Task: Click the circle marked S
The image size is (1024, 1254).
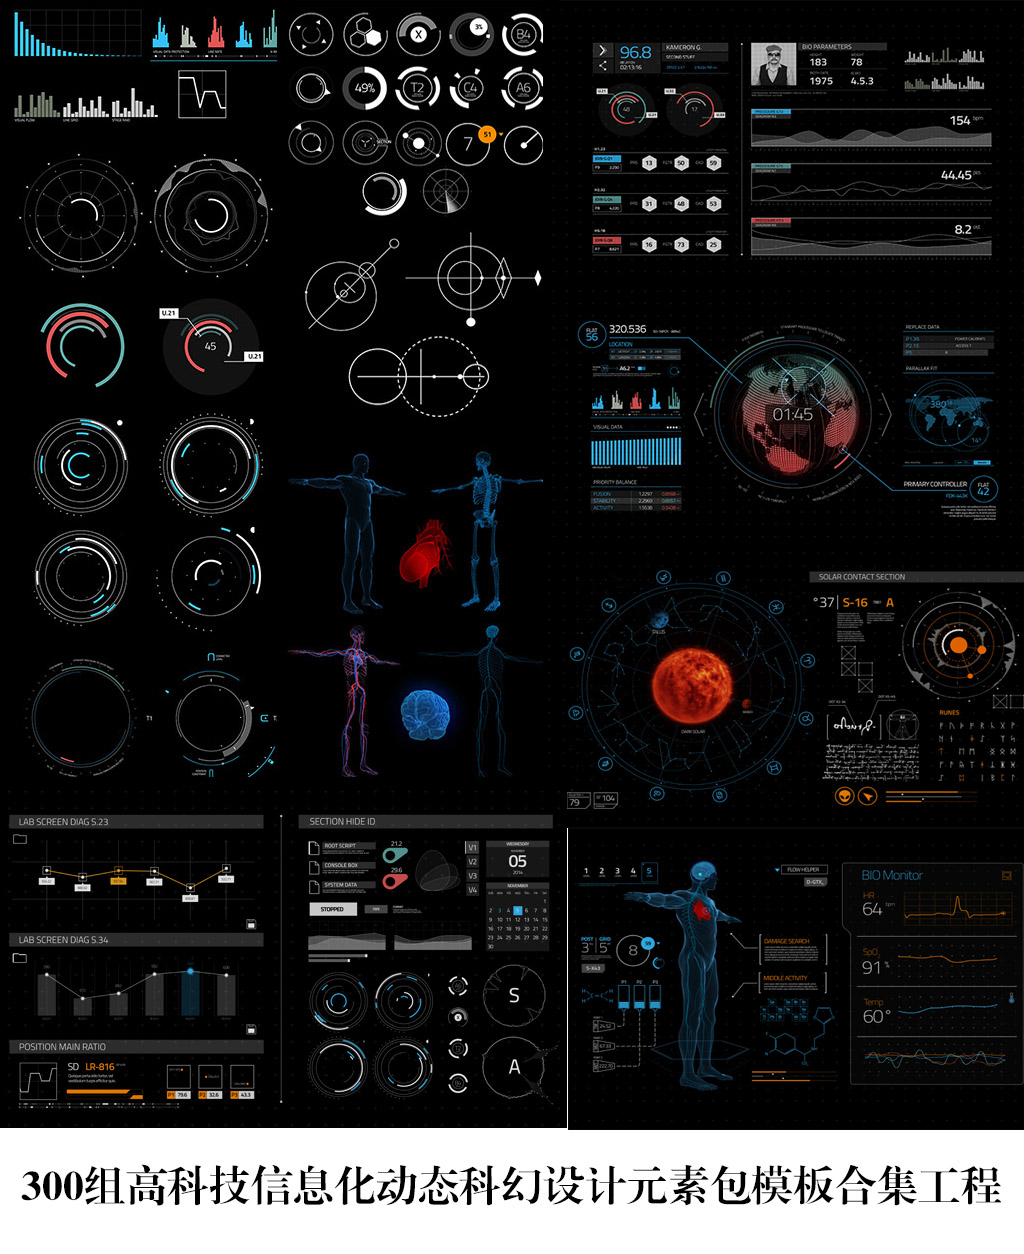Action: click(x=514, y=995)
